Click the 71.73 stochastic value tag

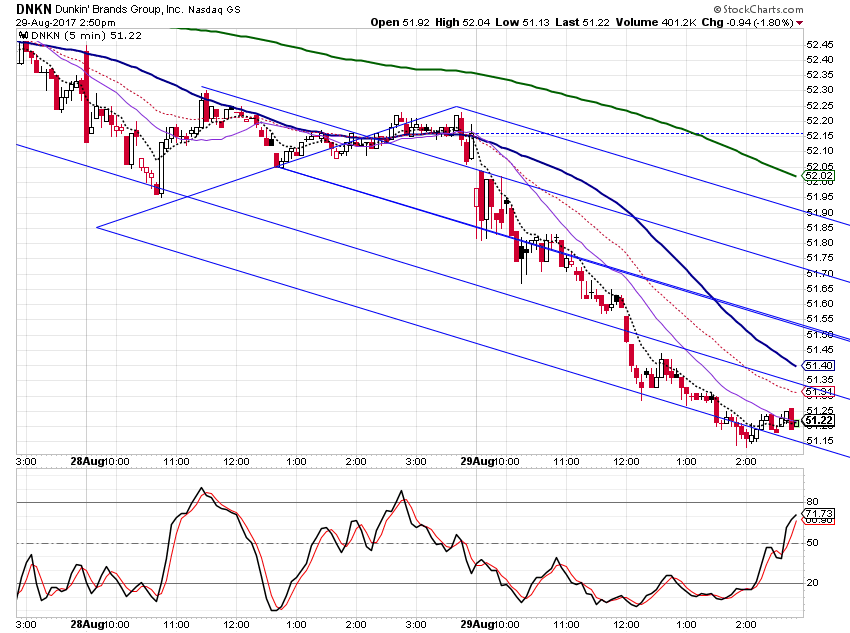click(x=819, y=513)
